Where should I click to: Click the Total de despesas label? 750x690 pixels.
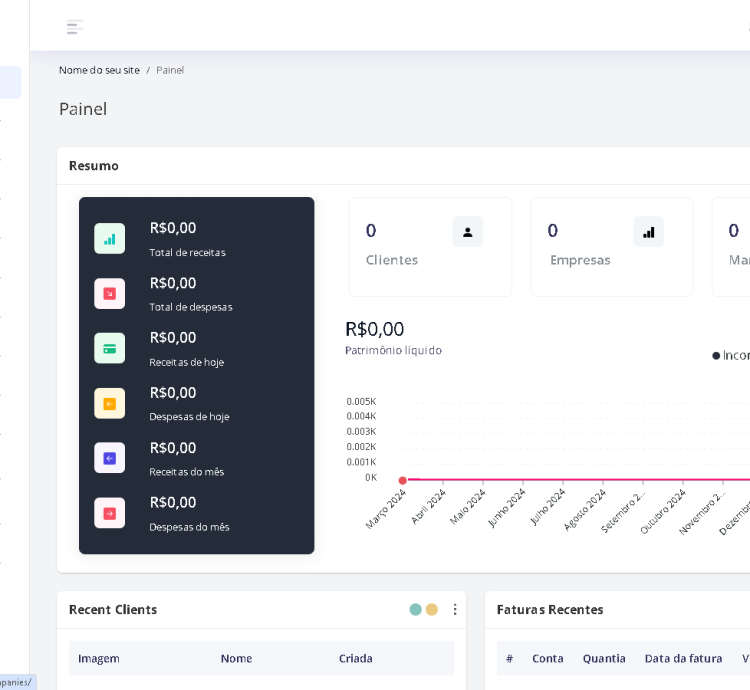tap(191, 307)
